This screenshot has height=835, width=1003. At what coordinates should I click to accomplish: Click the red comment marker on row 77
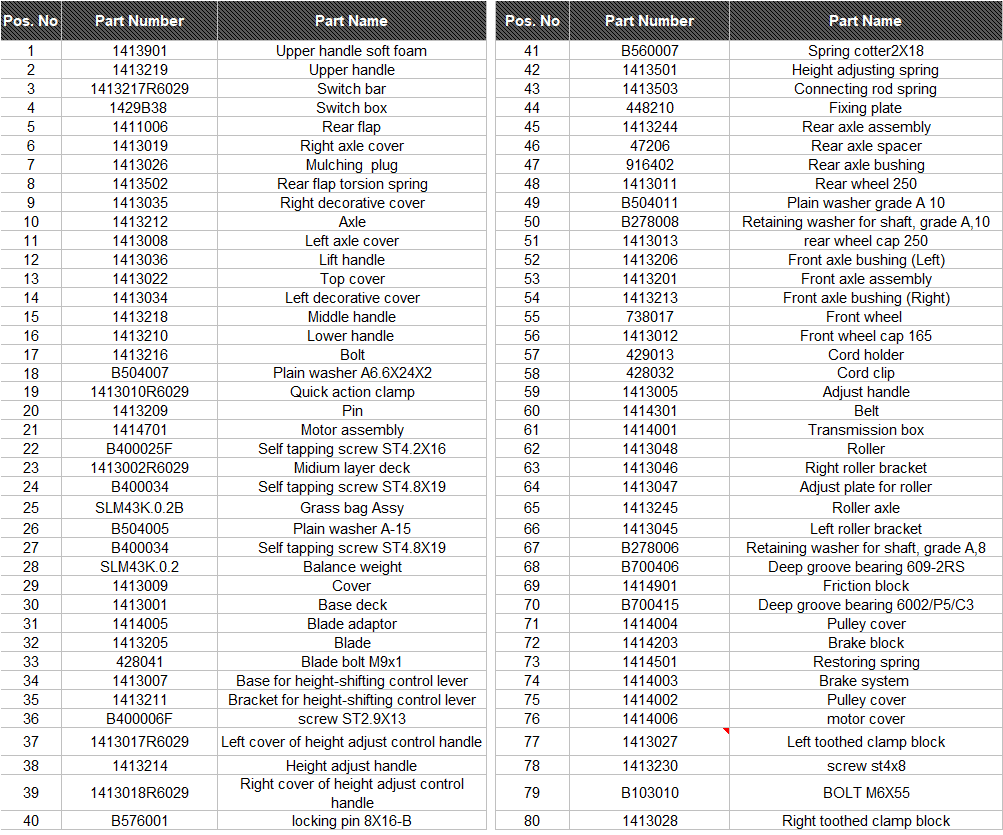click(726, 731)
